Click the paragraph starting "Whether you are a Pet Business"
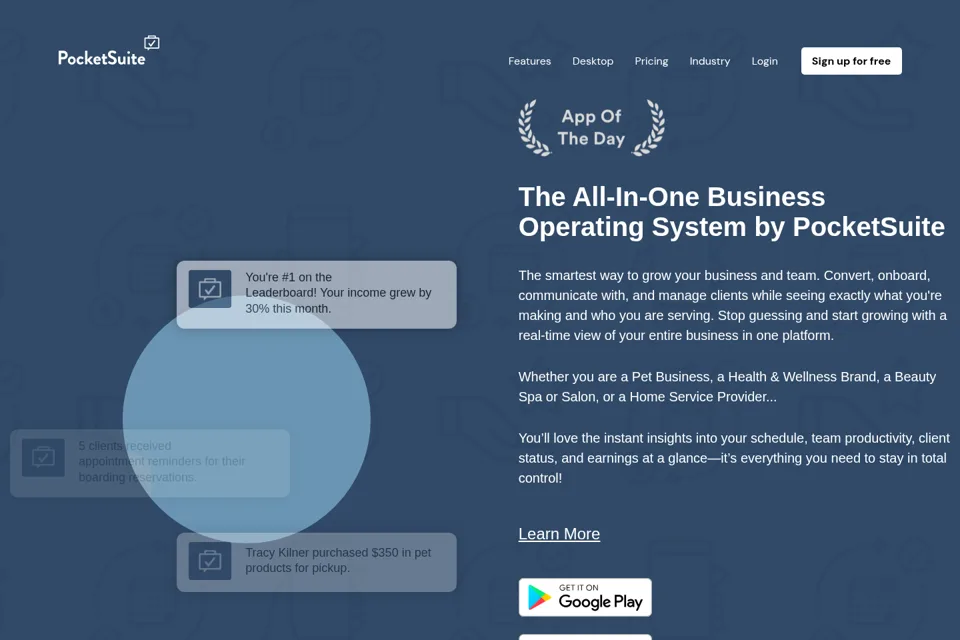Image resolution: width=960 pixels, height=640 pixels. point(727,386)
